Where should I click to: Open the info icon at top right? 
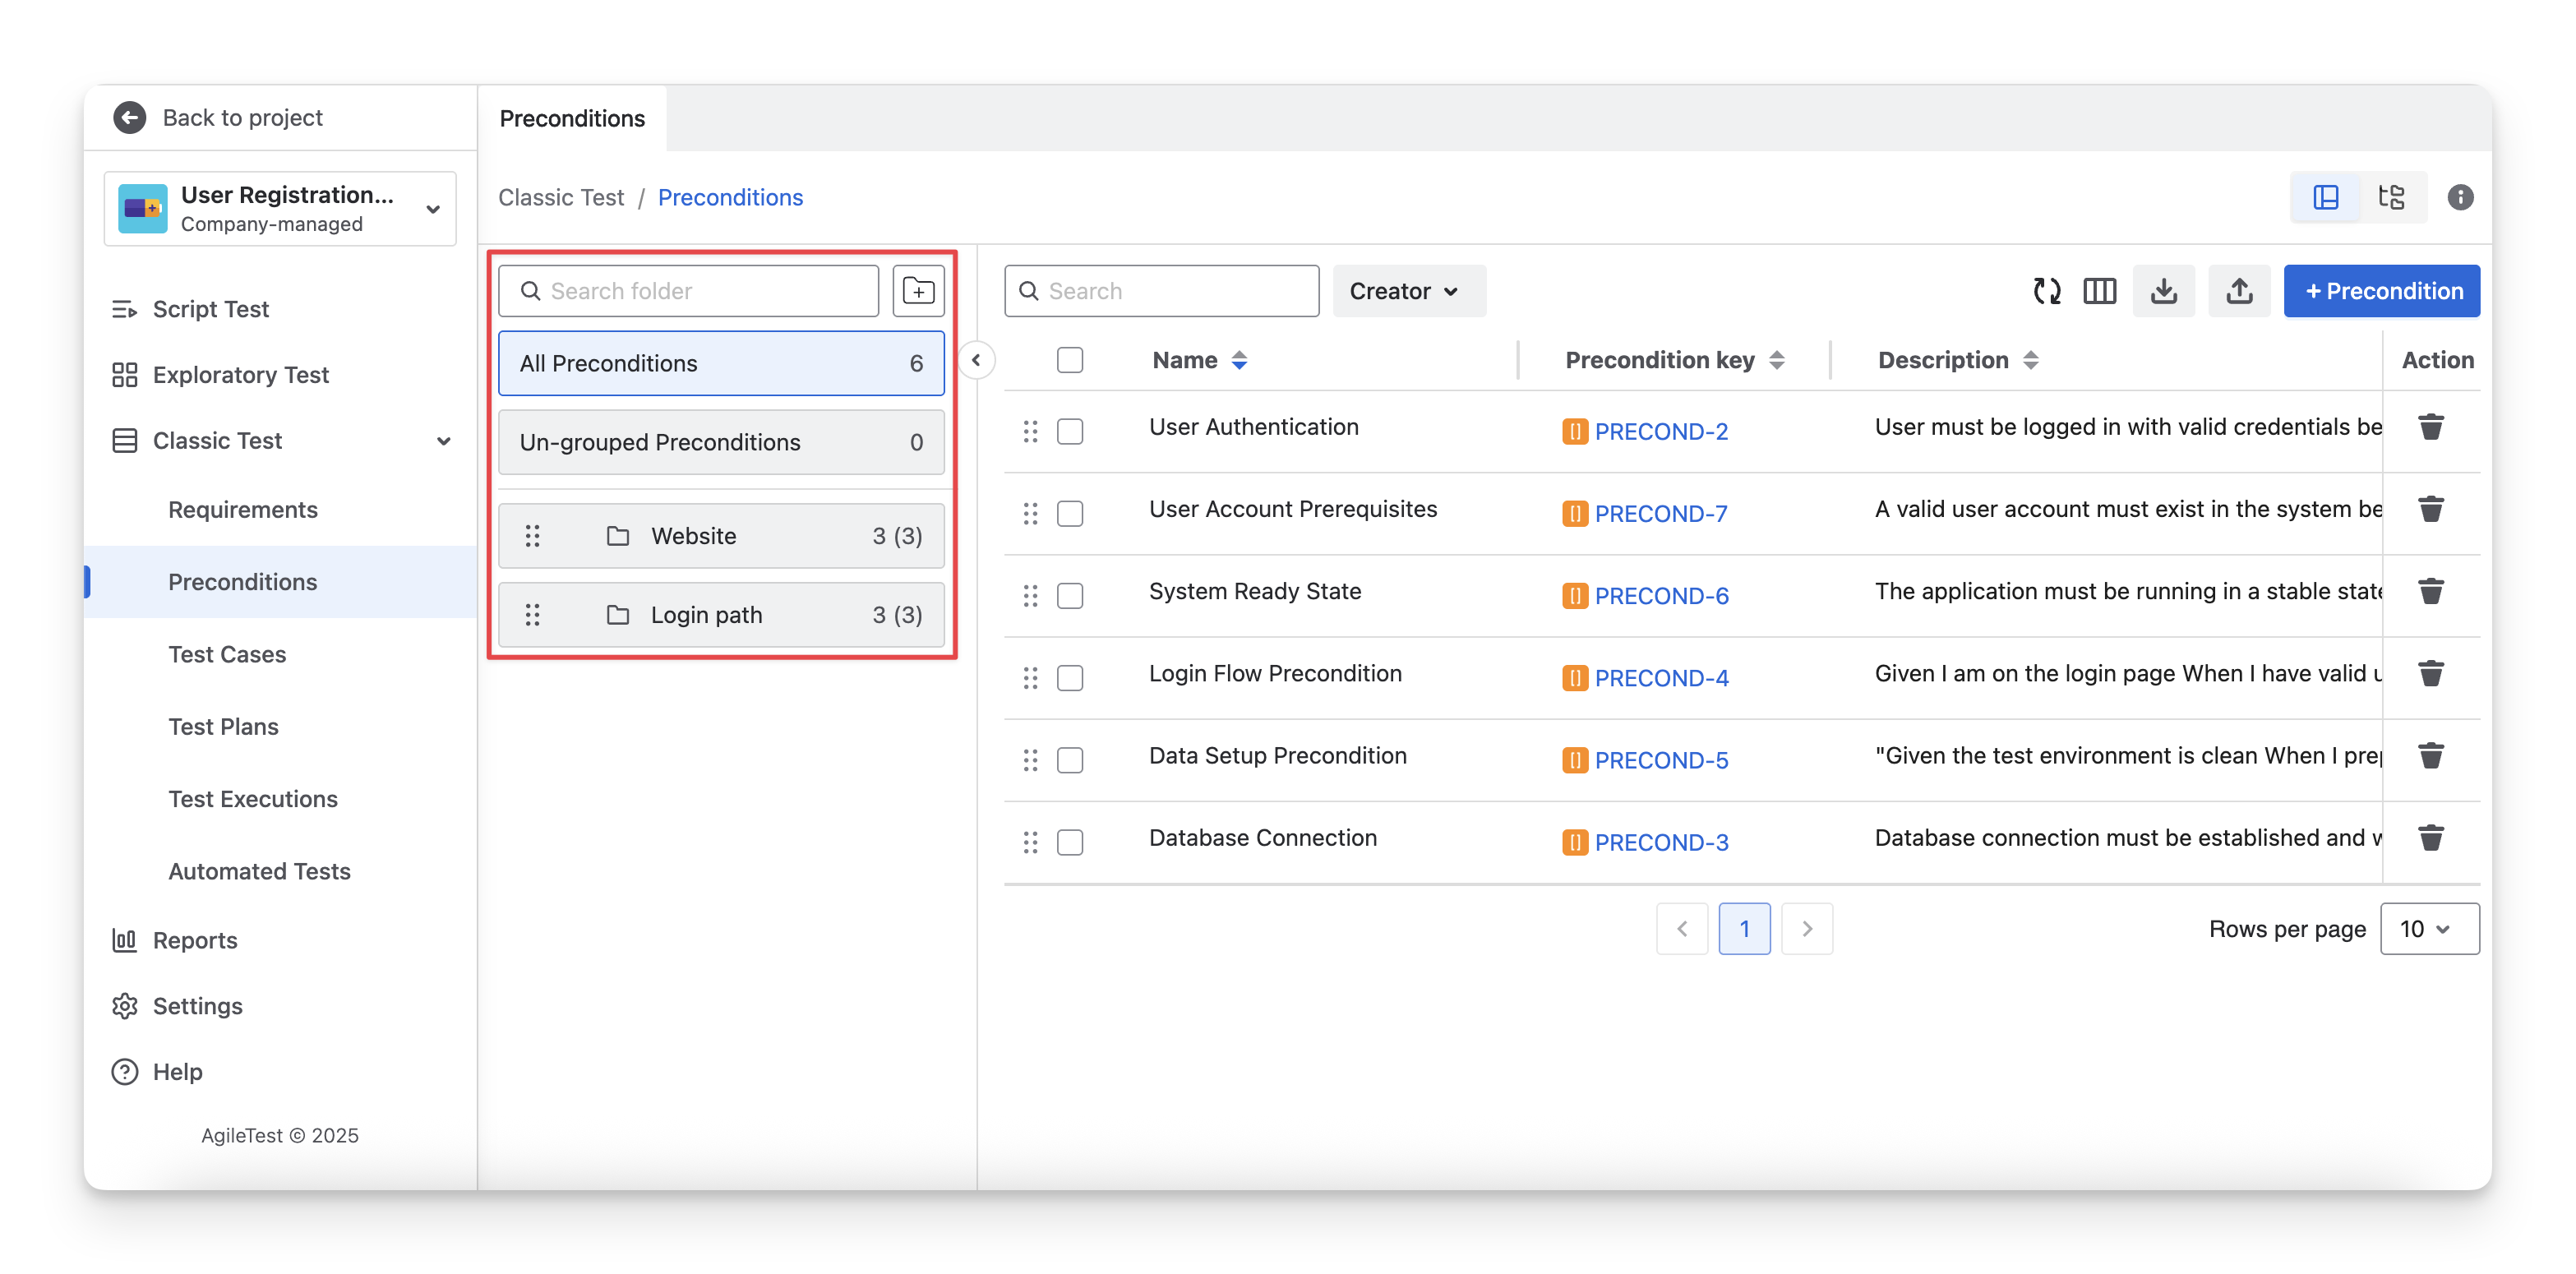(x=2460, y=197)
